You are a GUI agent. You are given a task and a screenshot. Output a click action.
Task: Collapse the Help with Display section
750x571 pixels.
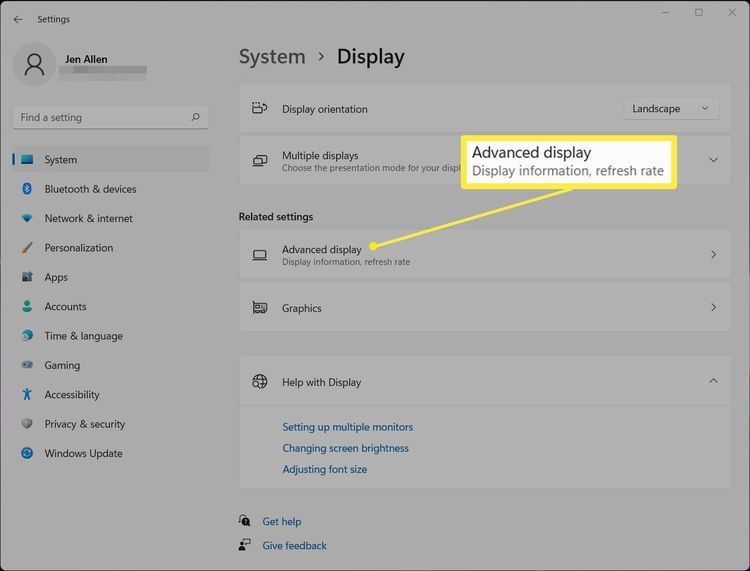pyautogui.click(x=713, y=381)
